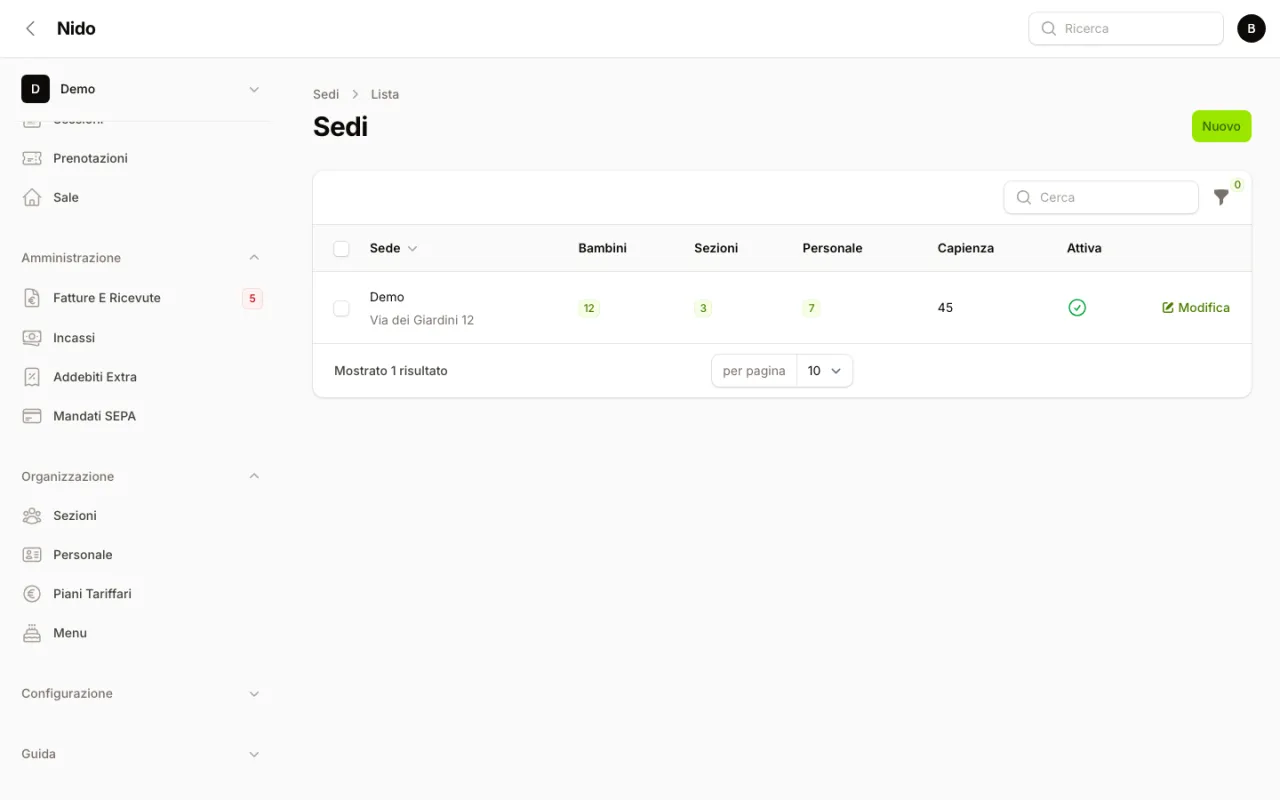Open the Menu cake icon
This screenshot has height=800, width=1280.
coord(32,633)
